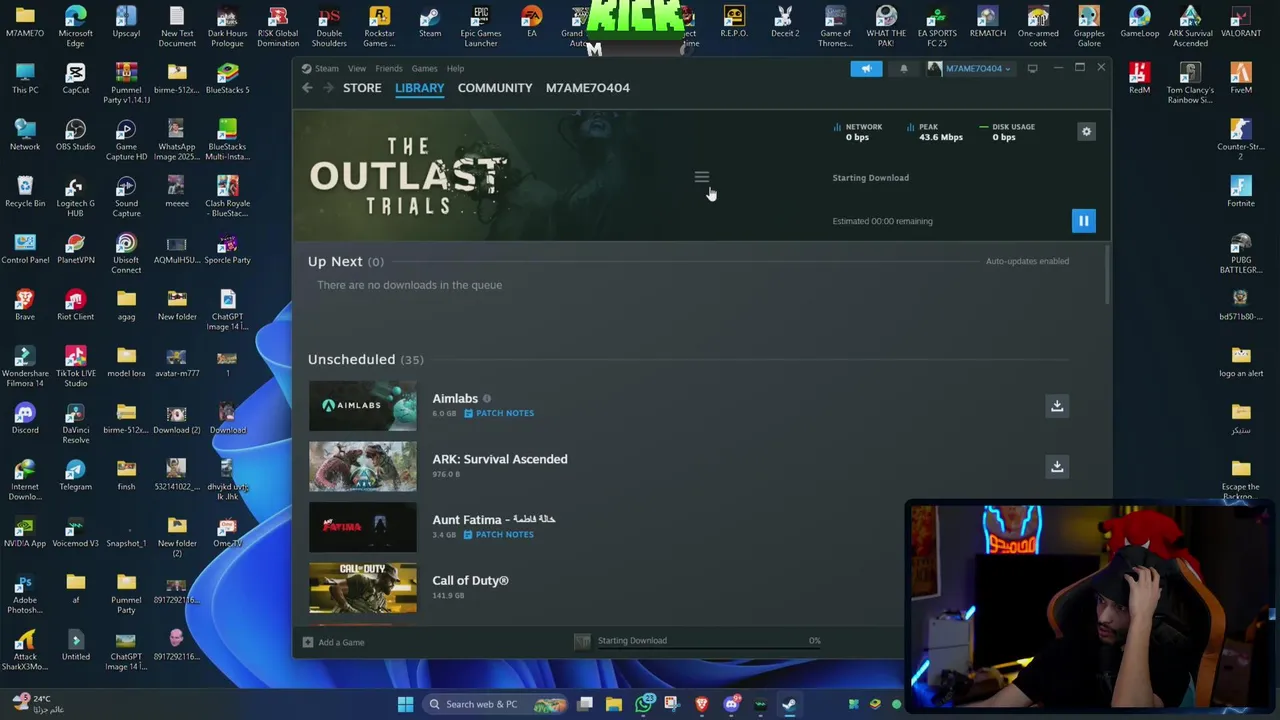Switch to the STORE tab
Viewport: 1280px width, 720px height.
[362, 87]
